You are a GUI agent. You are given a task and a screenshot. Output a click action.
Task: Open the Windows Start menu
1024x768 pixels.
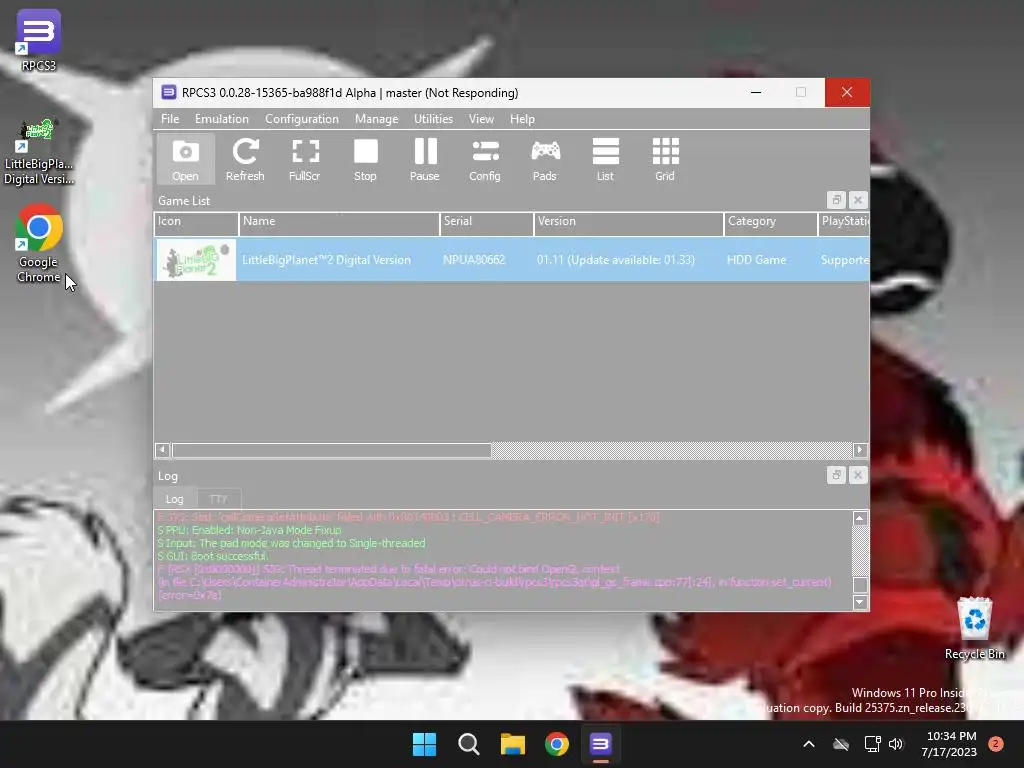(424, 744)
